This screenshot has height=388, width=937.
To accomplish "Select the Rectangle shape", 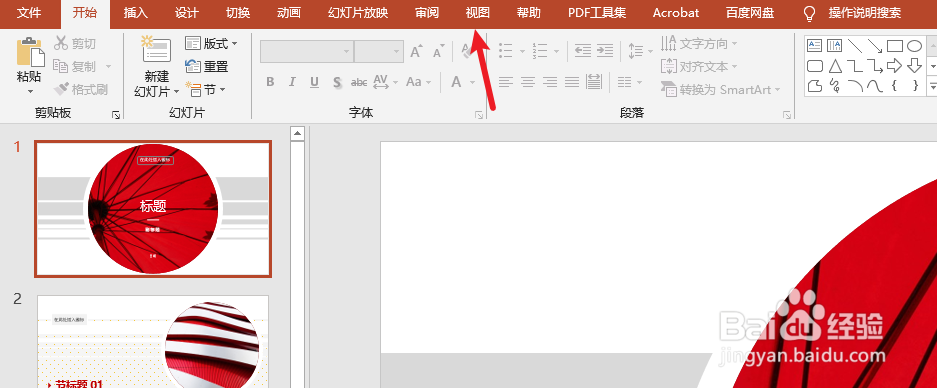I will (x=895, y=45).
